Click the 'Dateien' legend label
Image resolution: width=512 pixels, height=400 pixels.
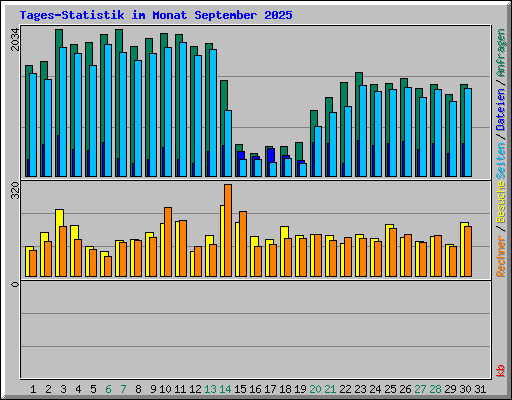pos(501,109)
